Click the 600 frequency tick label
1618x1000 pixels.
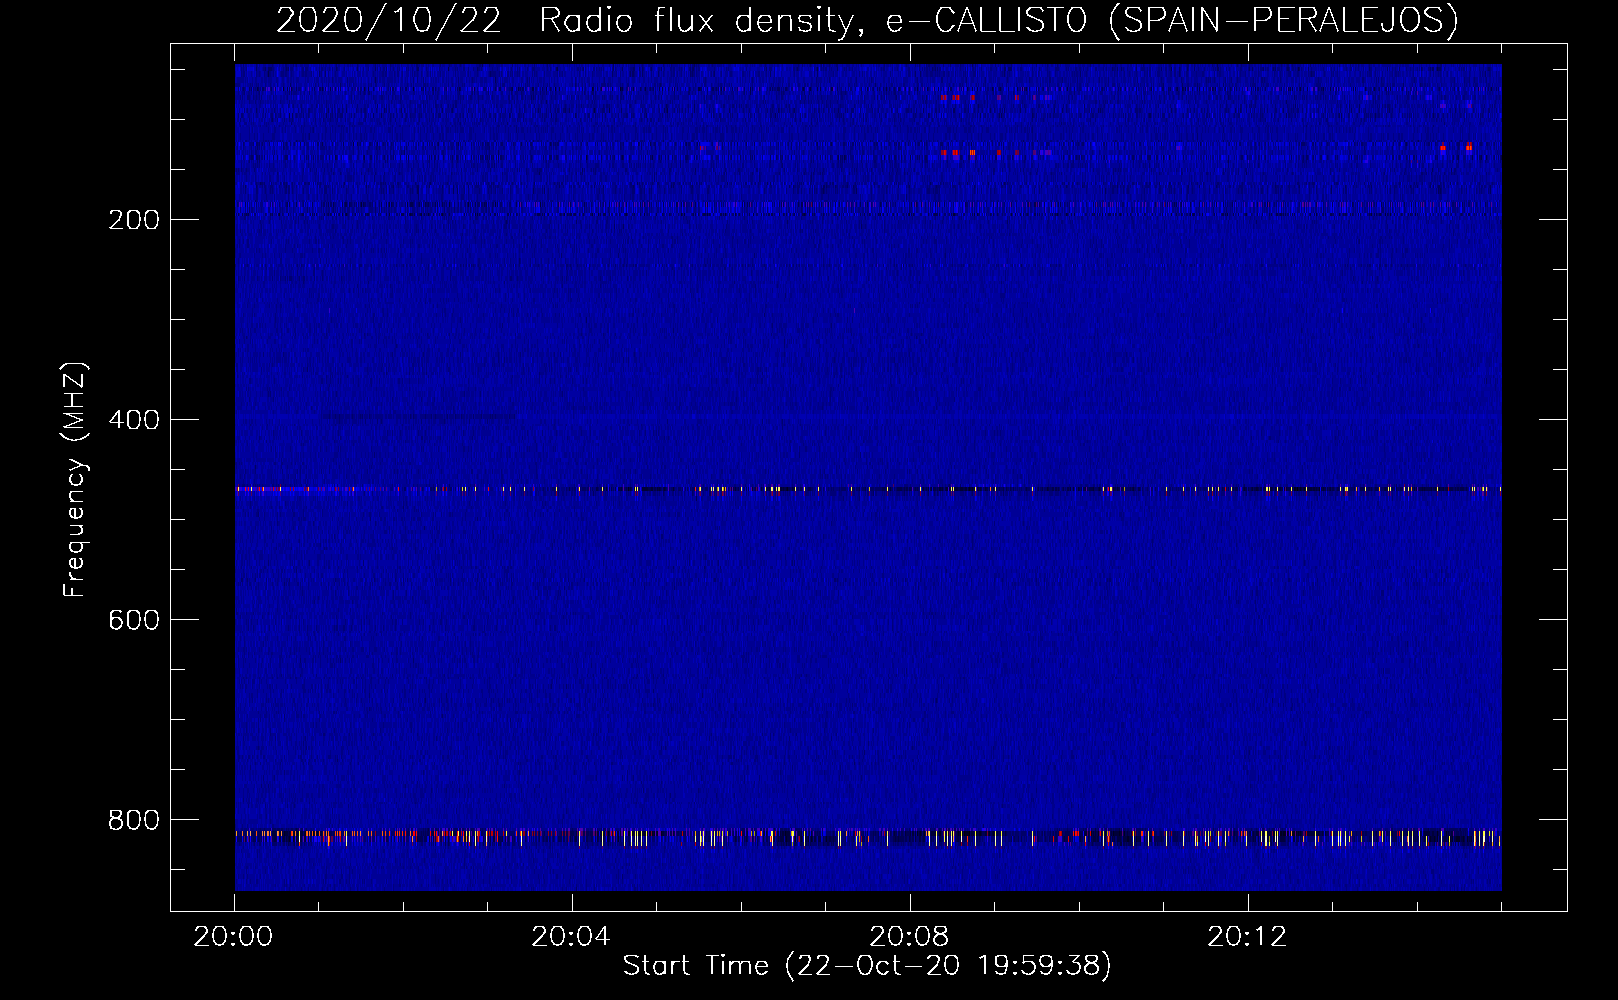click(133, 620)
